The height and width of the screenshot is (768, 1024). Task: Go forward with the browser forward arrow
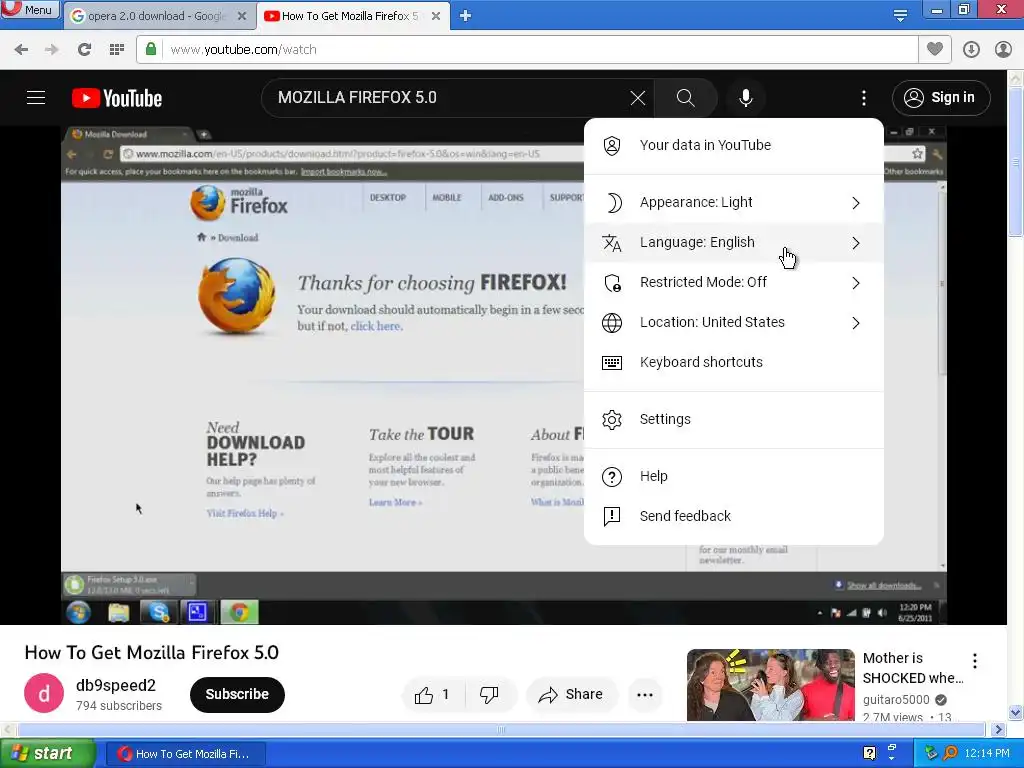pyautogui.click(x=52, y=50)
